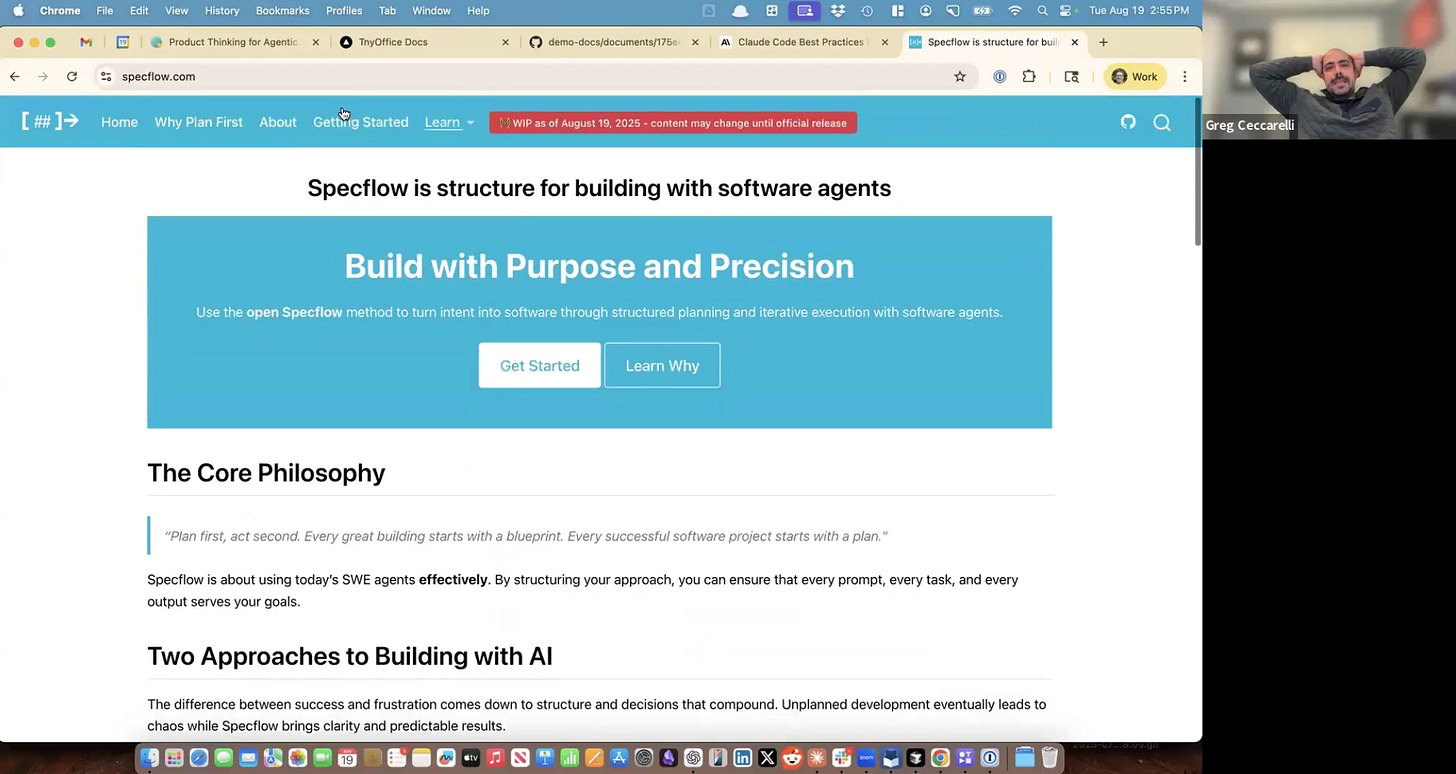Open Chrome three-dot menu
1456x774 pixels.
[x=1185, y=76]
